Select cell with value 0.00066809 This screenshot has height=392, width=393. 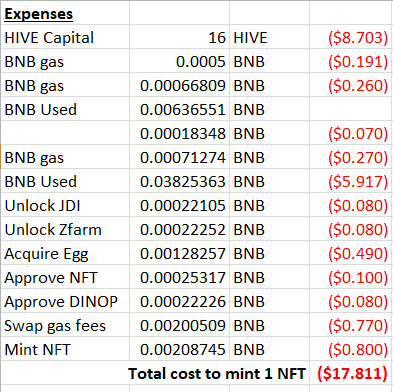[x=179, y=85]
